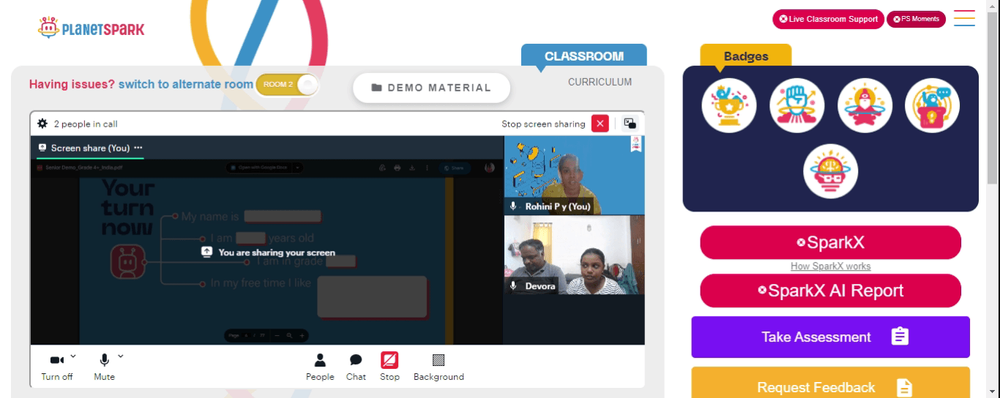The height and width of the screenshot is (398, 1000).
Task: Click the meditating guru badge icon
Action: pyautogui.click(x=865, y=105)
